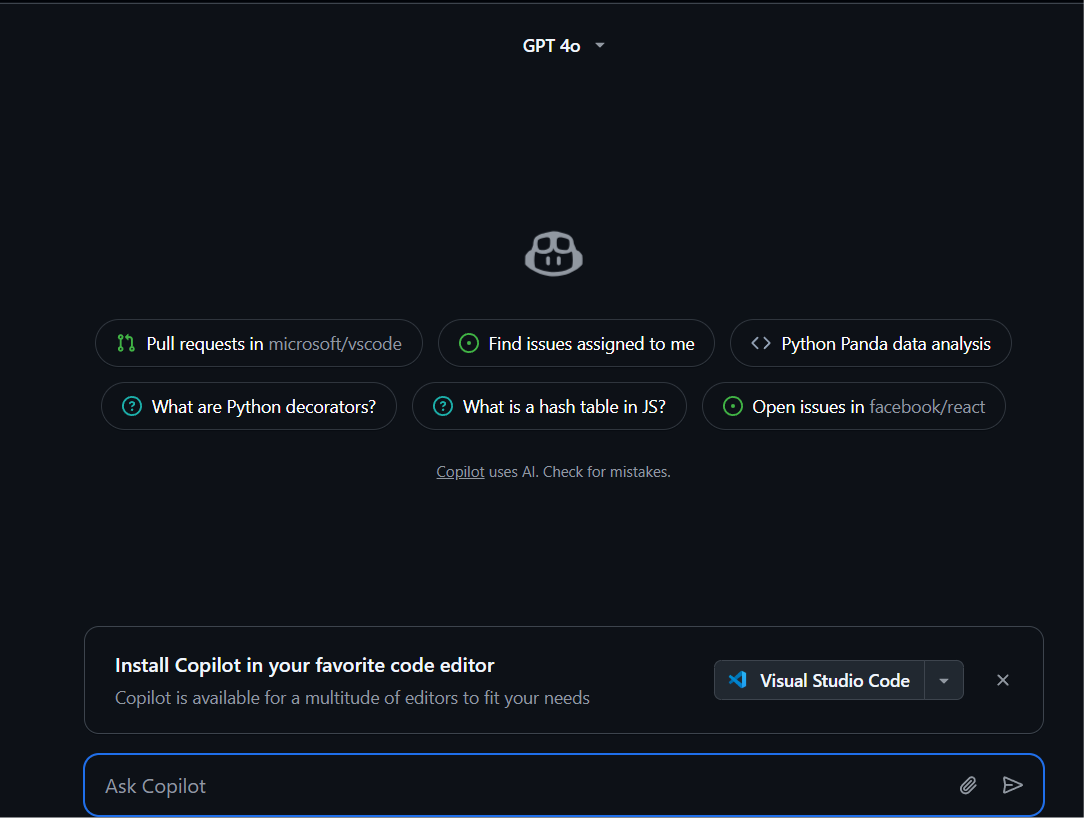Select Find issues assigned to me suggestion
This screenshot has height=818, width=1084.
[x=576, y=344]
